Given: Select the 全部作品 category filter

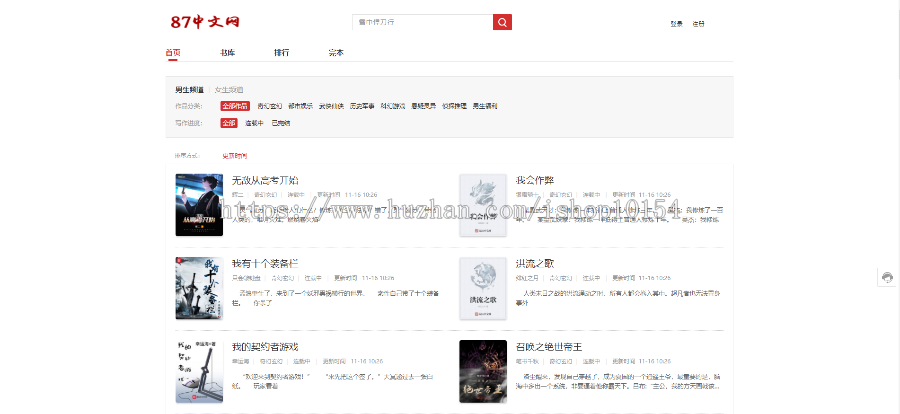Looking at the screenshot, I should point(235,106).
